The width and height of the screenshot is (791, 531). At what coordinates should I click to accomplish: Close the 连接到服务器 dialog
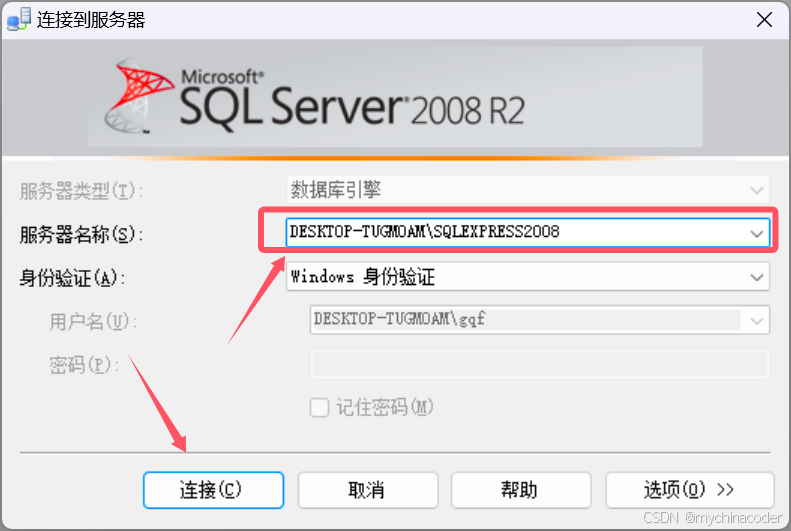click(764, 20)
